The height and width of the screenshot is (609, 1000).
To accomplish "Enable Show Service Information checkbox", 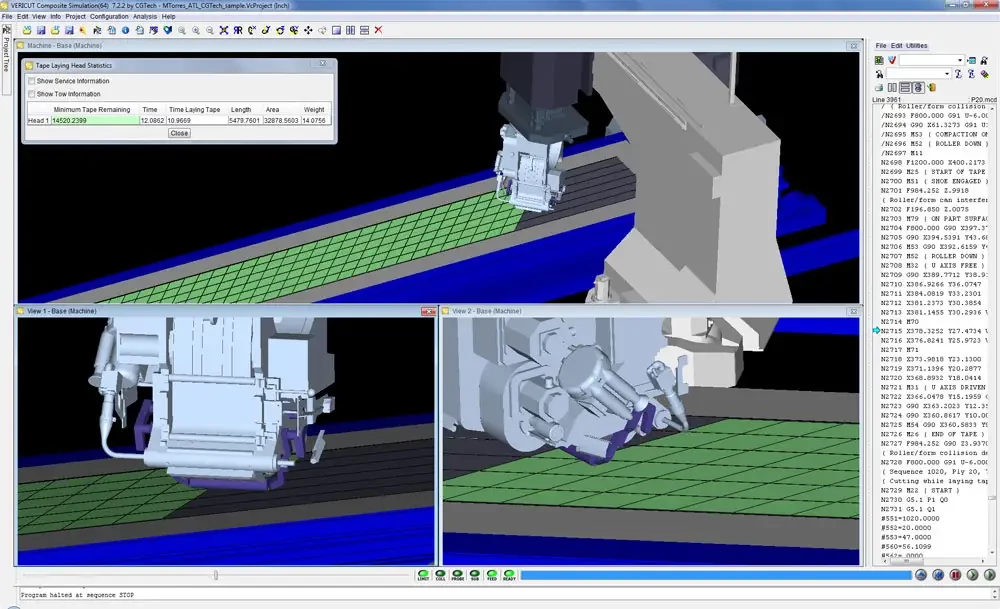I will tap(31, 81).
